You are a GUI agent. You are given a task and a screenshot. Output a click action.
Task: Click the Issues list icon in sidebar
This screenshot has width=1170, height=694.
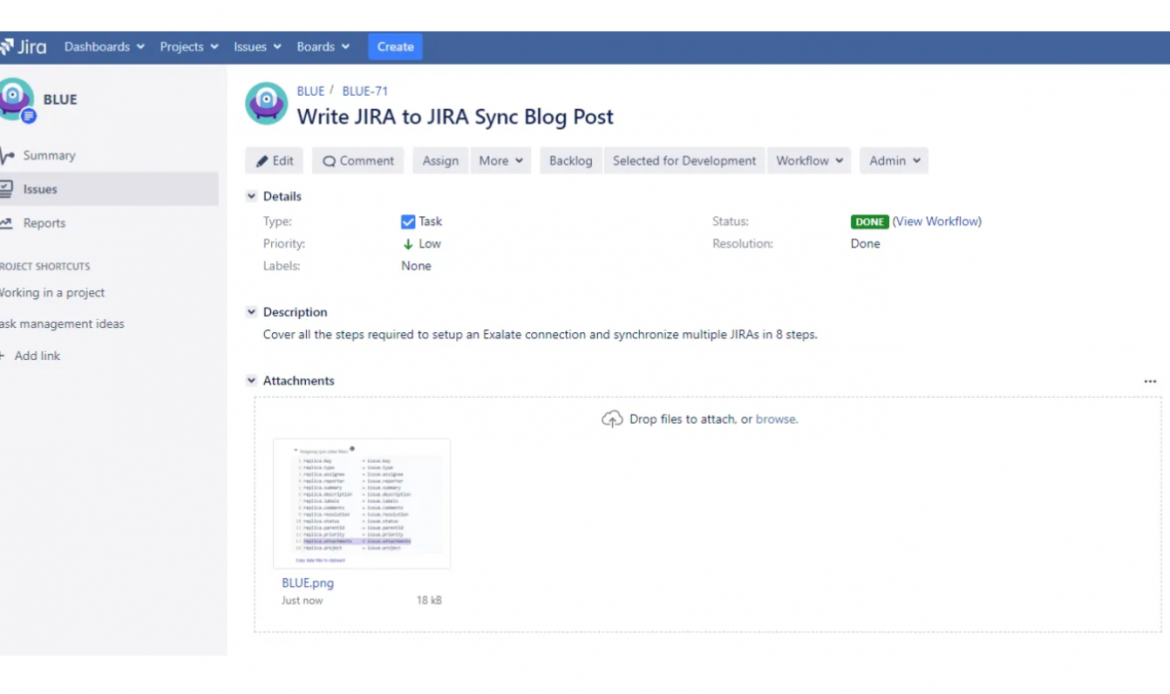(7, 189)
